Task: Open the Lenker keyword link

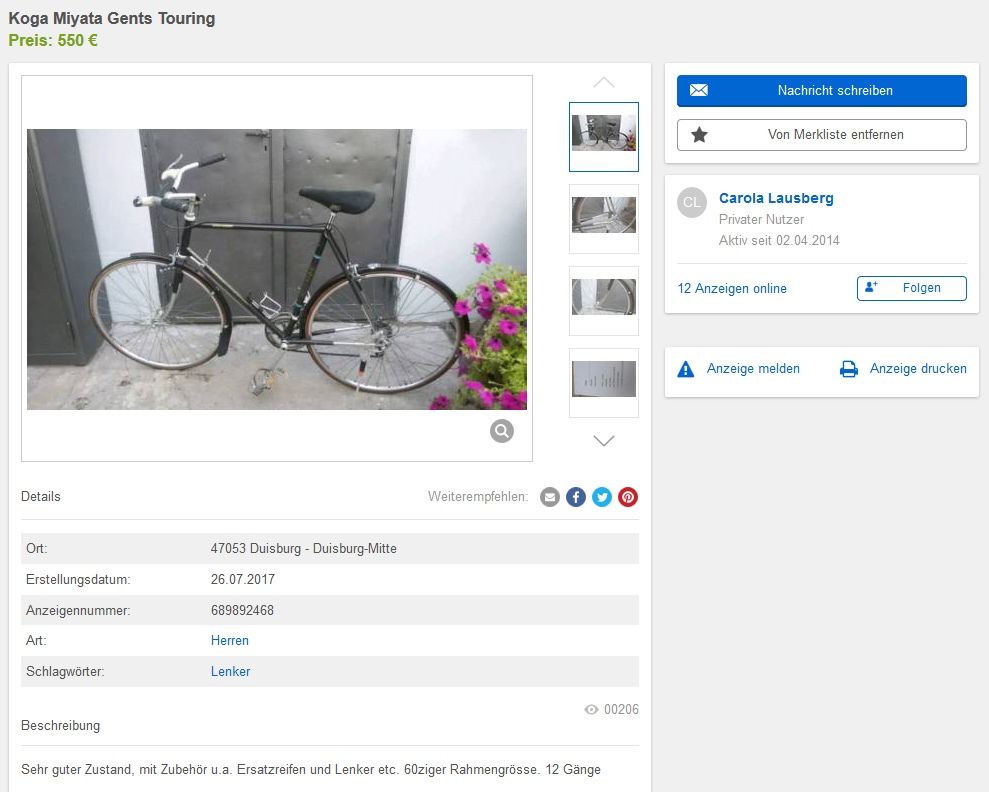Action: (231, 672)
